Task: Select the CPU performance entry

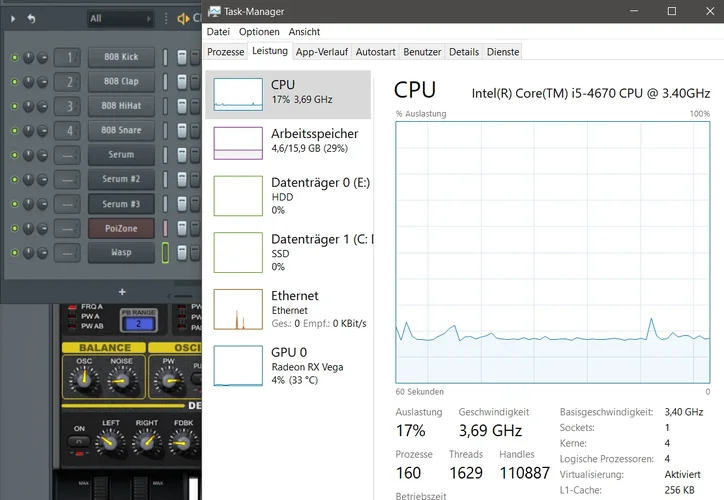Action: click(x=288, y=95)
